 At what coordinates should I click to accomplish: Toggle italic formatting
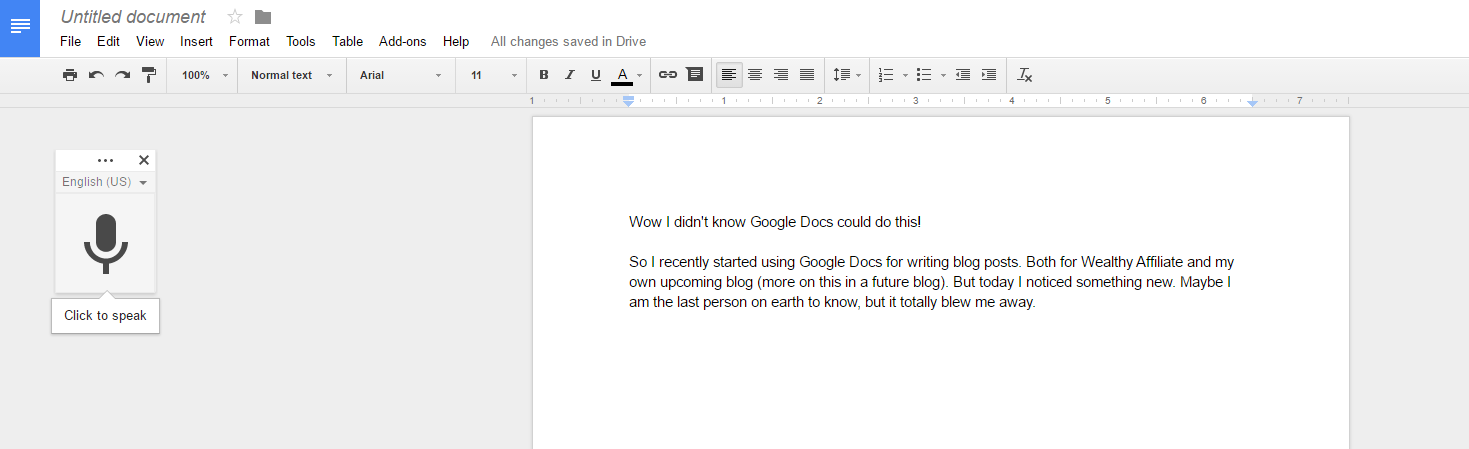tap(570, 75)
